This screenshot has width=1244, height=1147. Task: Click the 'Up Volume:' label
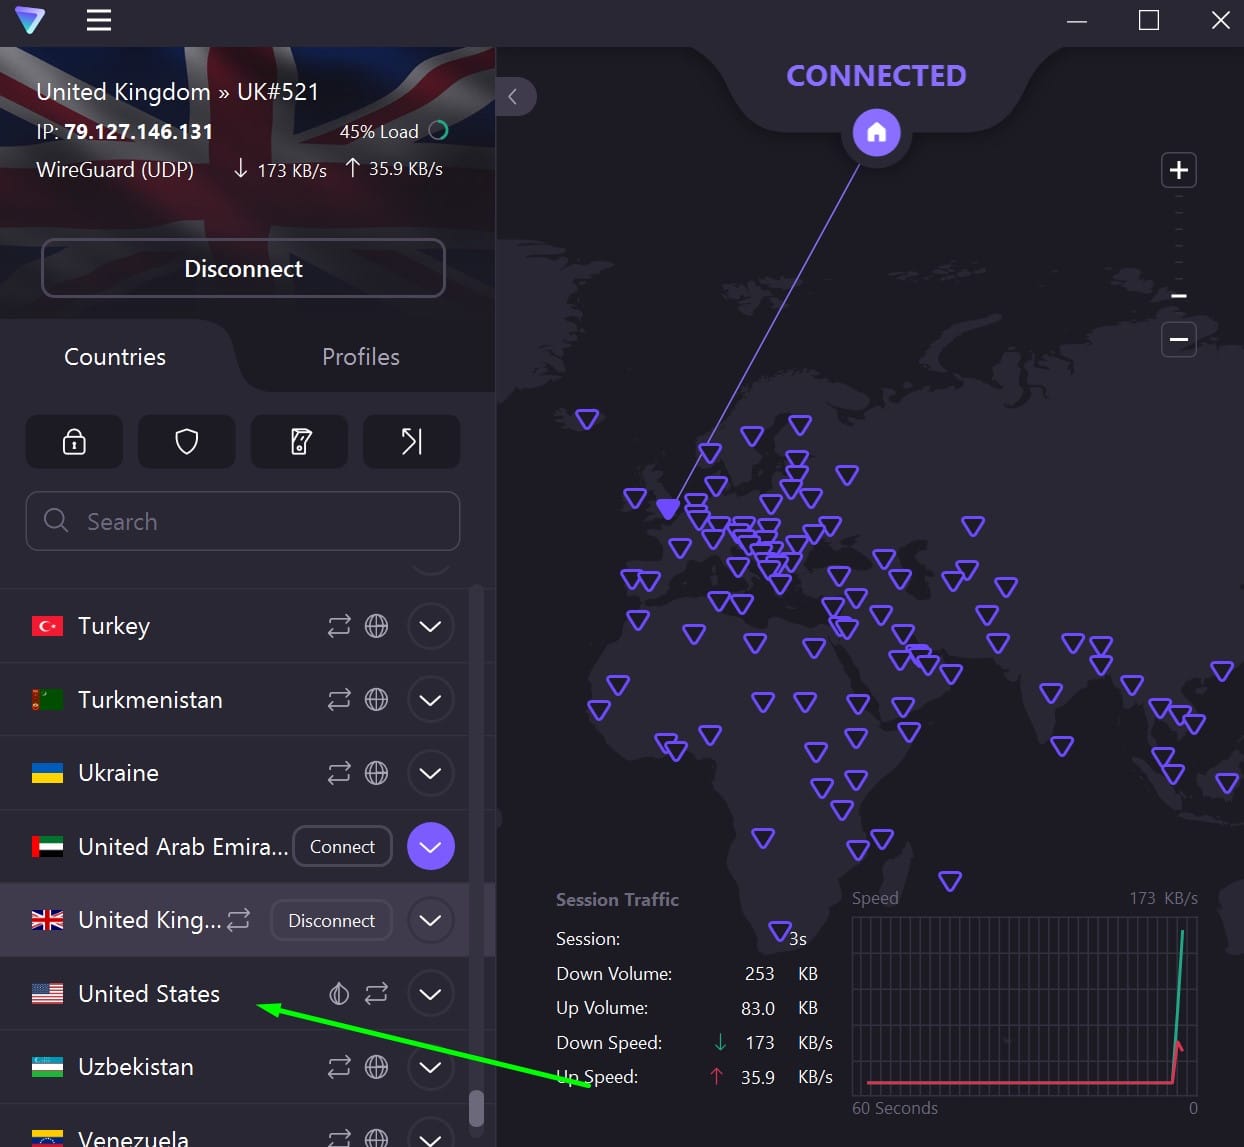point(602,1008)
